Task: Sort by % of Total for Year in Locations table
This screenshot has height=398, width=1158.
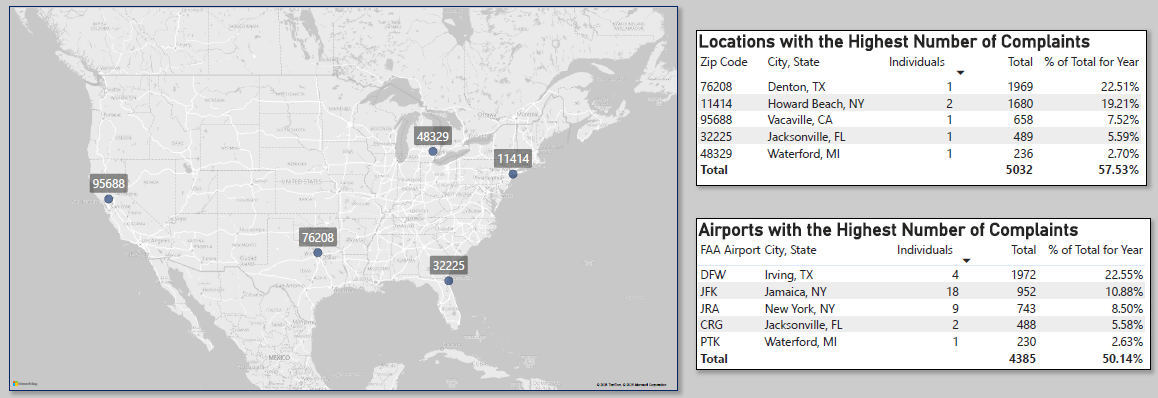Action: tap(1093, 62)
